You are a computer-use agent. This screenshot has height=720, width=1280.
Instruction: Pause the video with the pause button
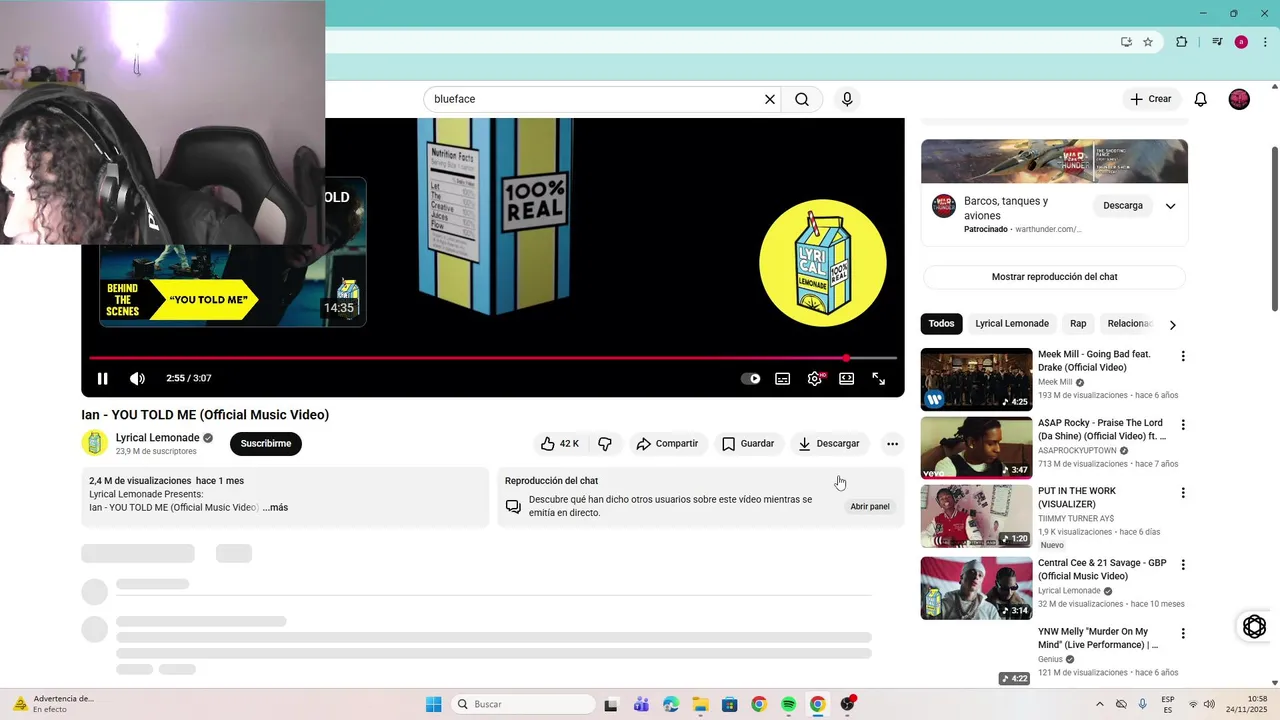102,378
